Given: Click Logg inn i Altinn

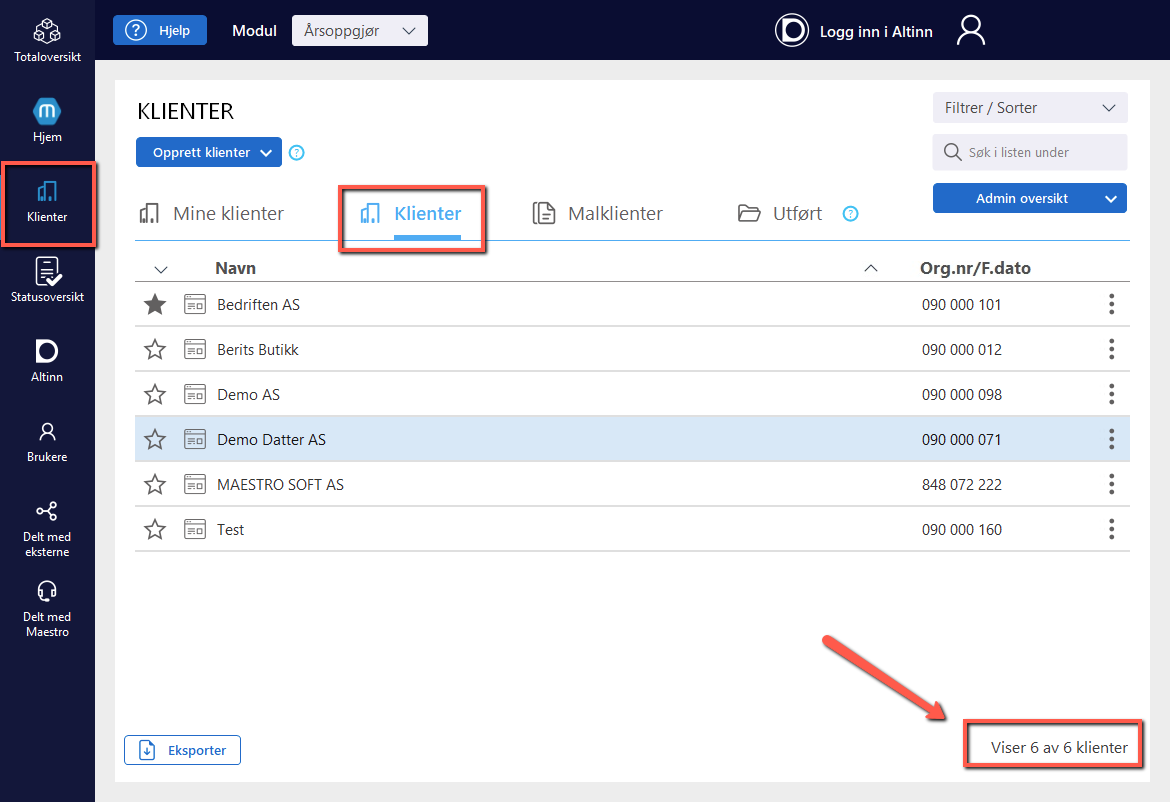Looking at the screenshot, I should (876, 31).
